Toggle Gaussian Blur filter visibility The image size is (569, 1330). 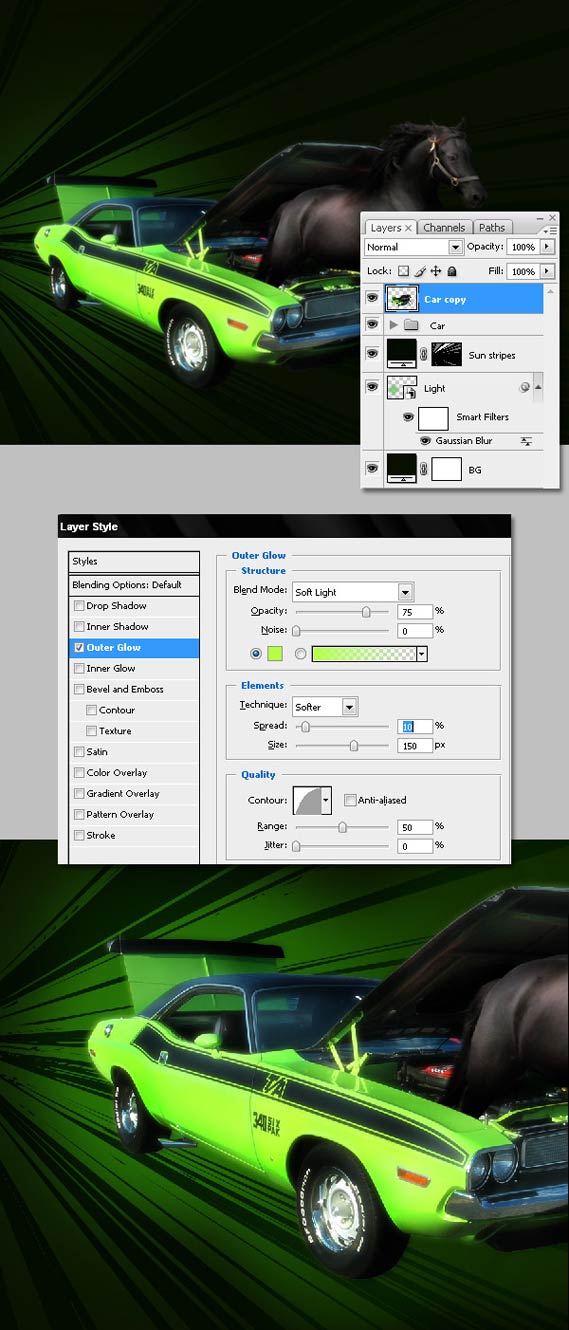click(425, 441)
